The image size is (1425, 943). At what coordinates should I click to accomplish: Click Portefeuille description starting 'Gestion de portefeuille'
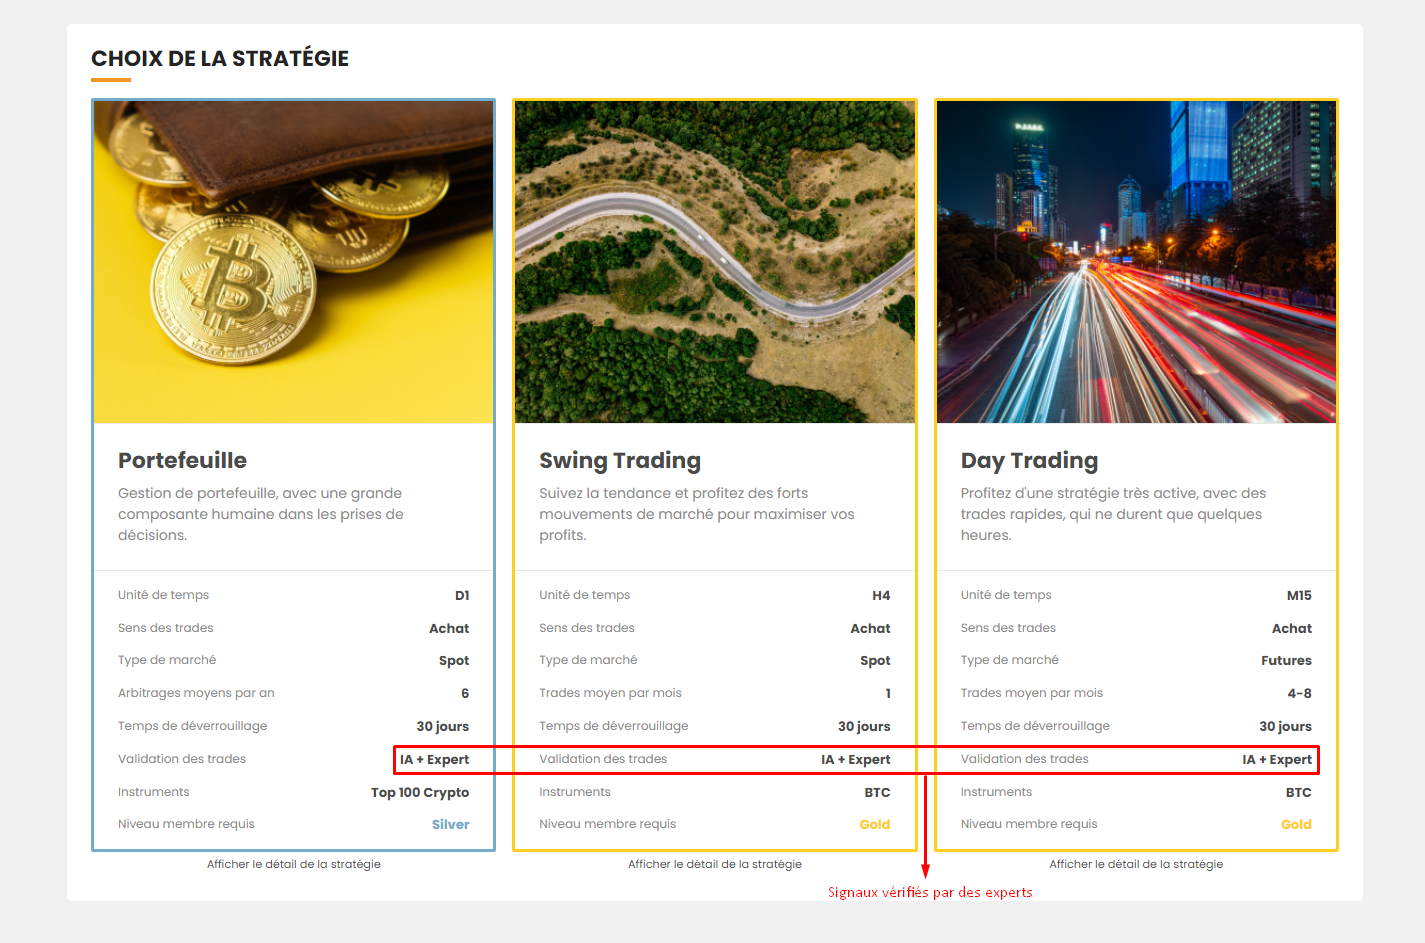click(261, 514)
